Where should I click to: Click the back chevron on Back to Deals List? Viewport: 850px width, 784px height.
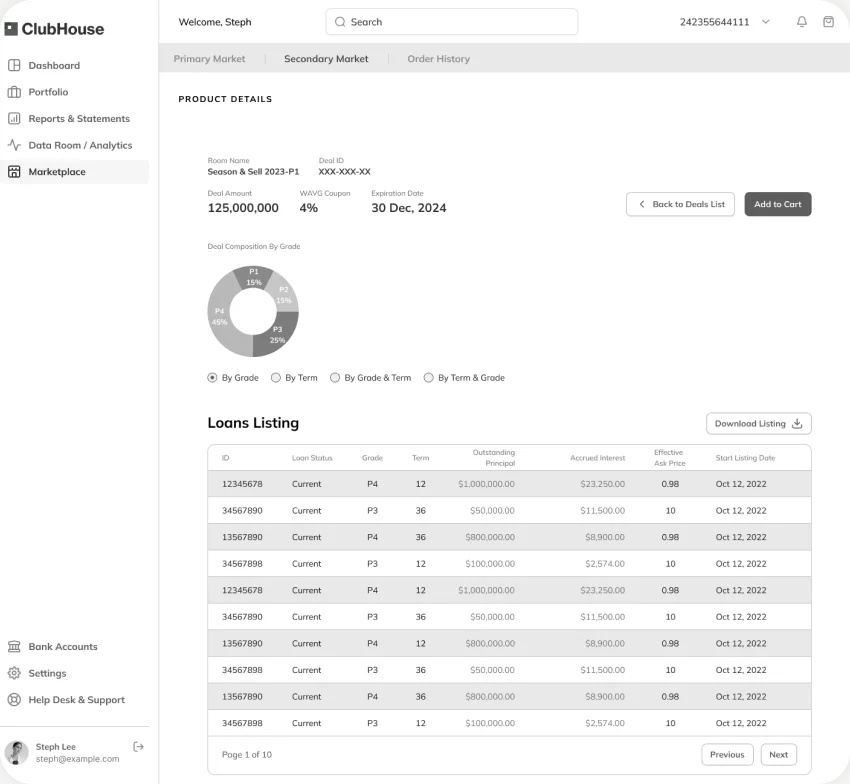642,204
